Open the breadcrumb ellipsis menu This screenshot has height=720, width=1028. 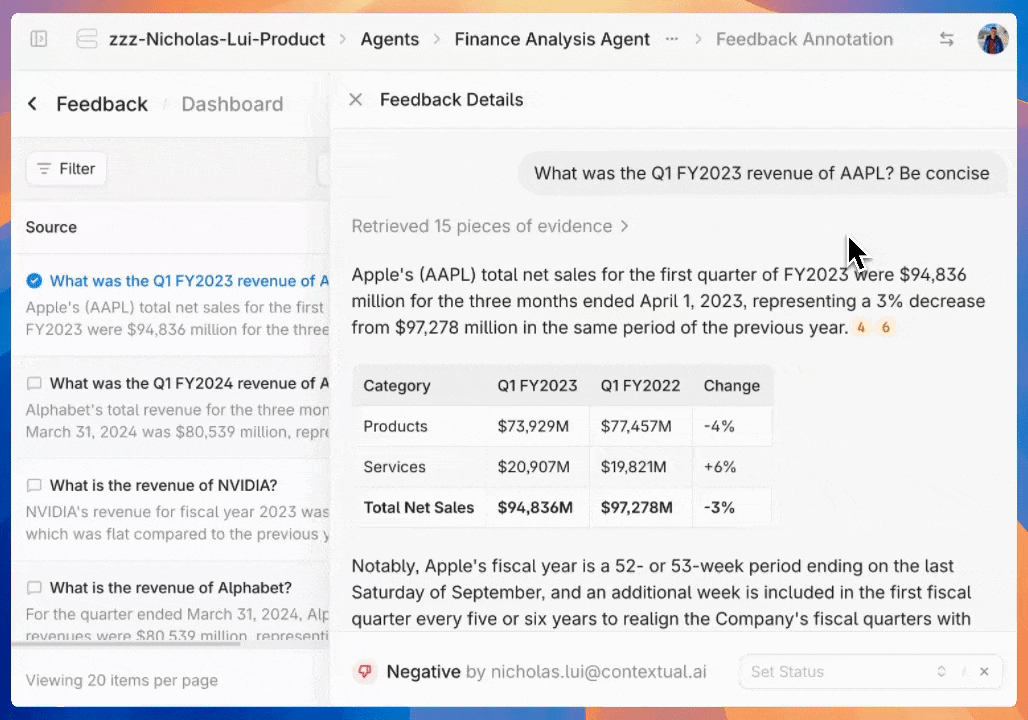coord(671,39)
